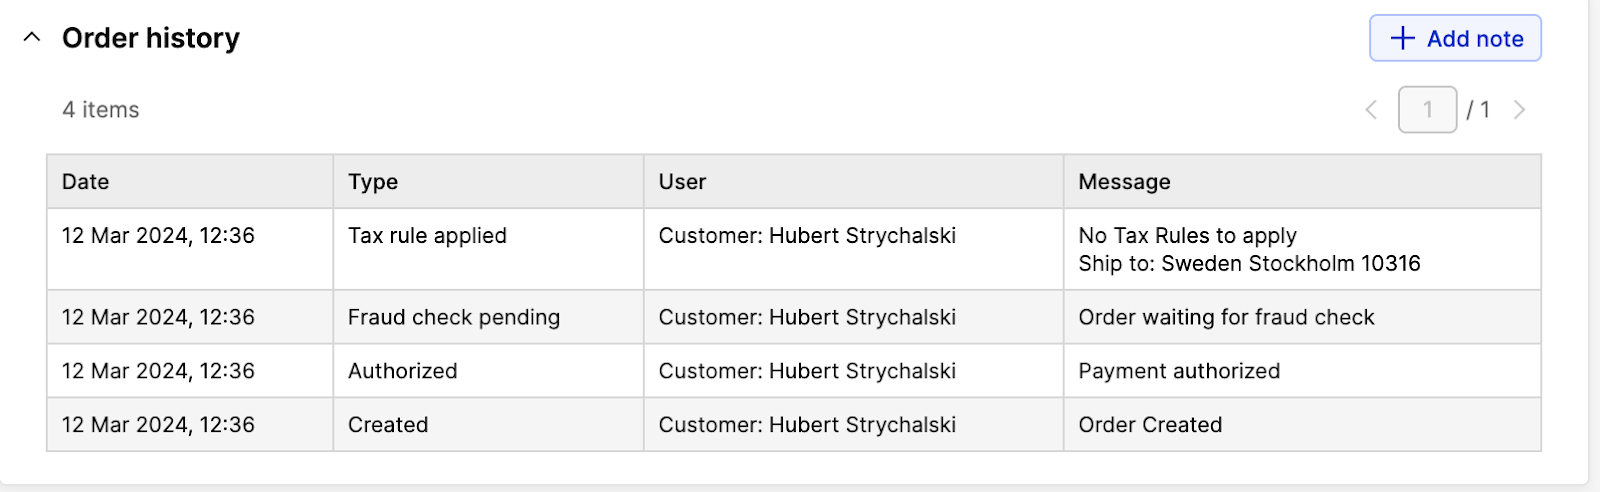The image size is (1600, 492).
Task: Focus the page number input field
Action: [1427, 110]
